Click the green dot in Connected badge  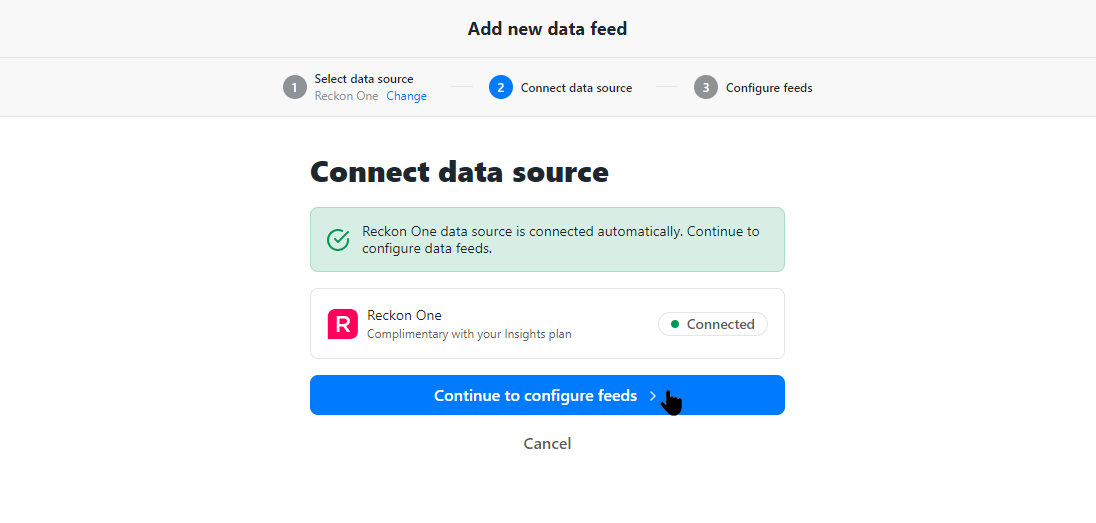675,324
